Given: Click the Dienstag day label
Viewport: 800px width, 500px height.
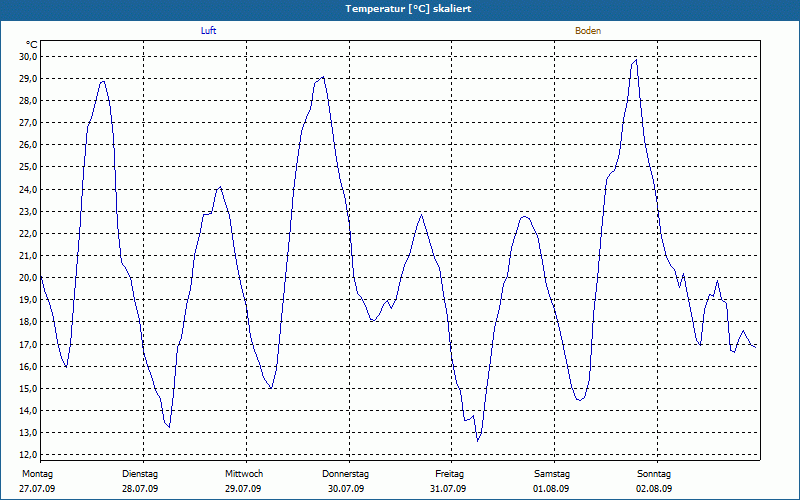Looking at the screenshot, I should coord(140,474).
